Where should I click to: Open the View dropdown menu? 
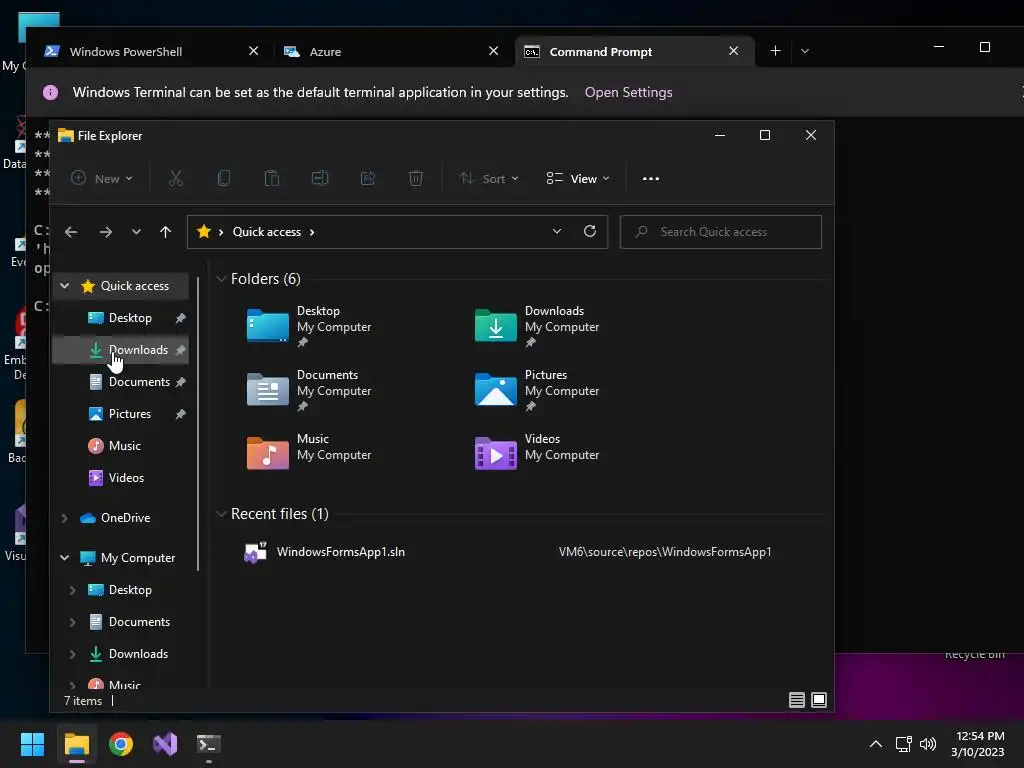click(578, 178)
